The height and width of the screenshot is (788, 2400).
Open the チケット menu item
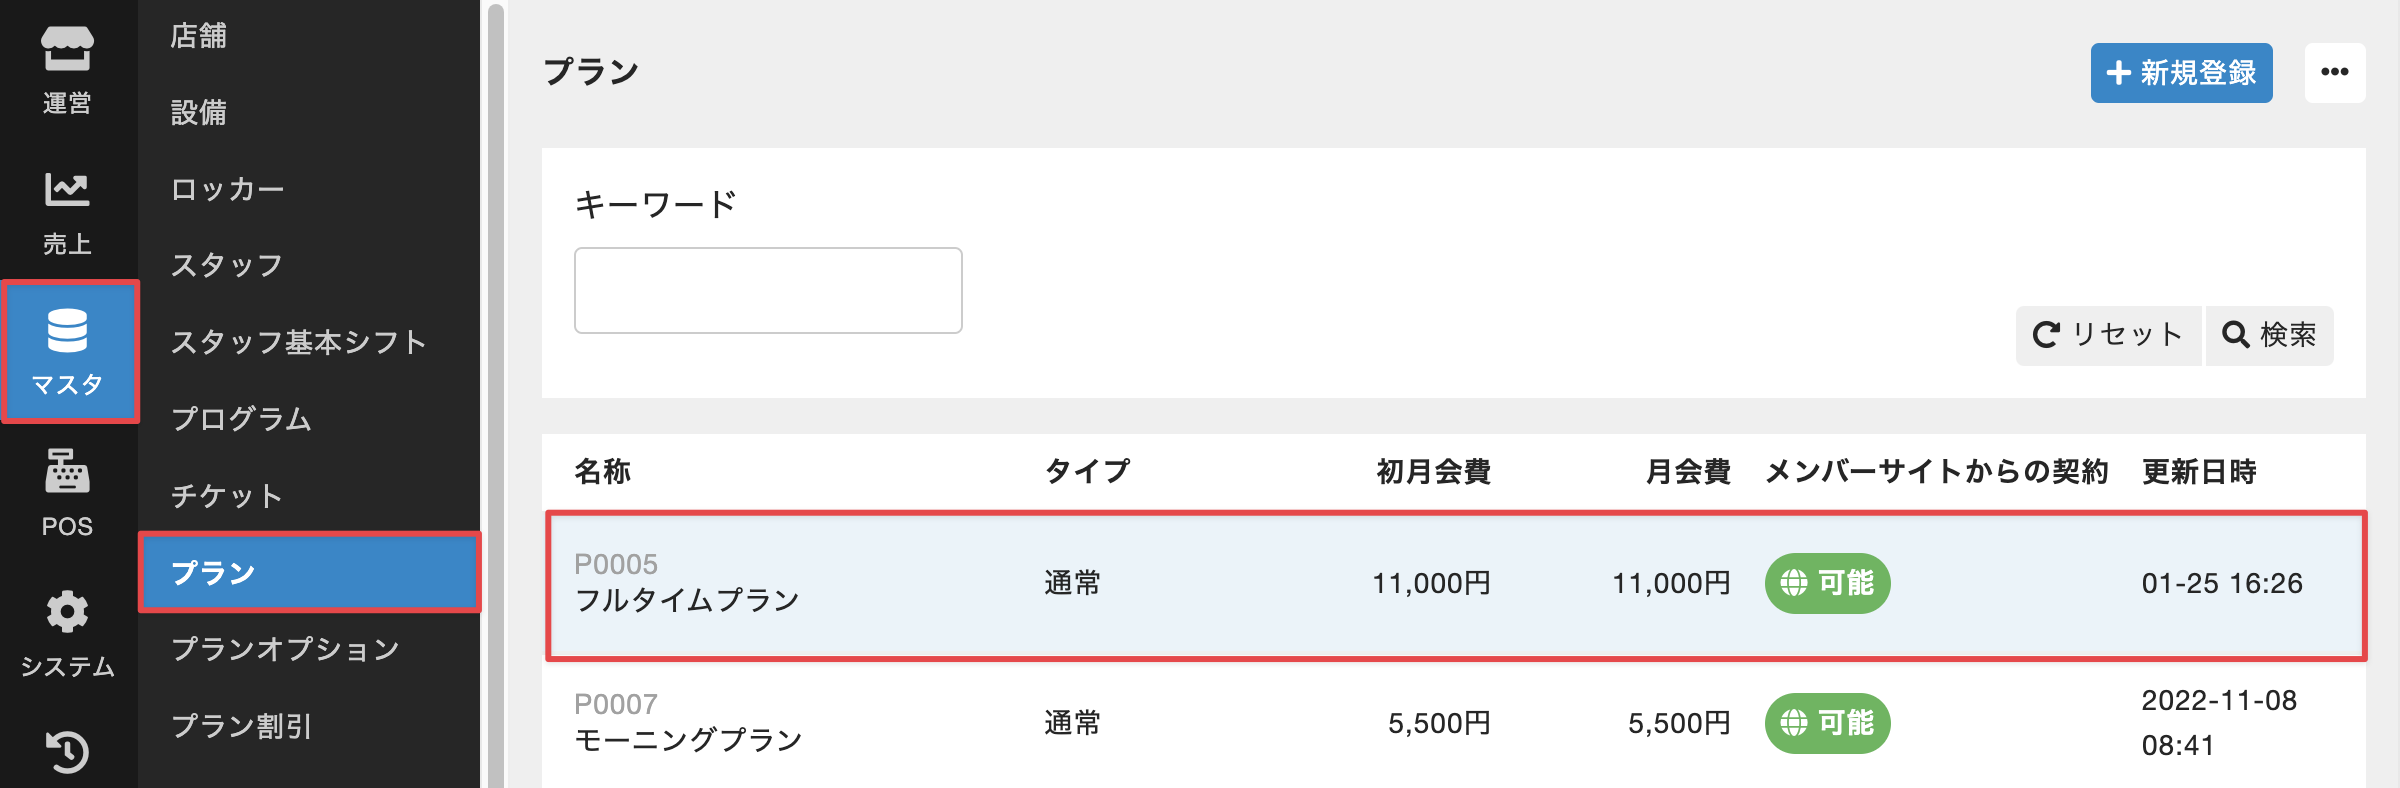(227, 496)
